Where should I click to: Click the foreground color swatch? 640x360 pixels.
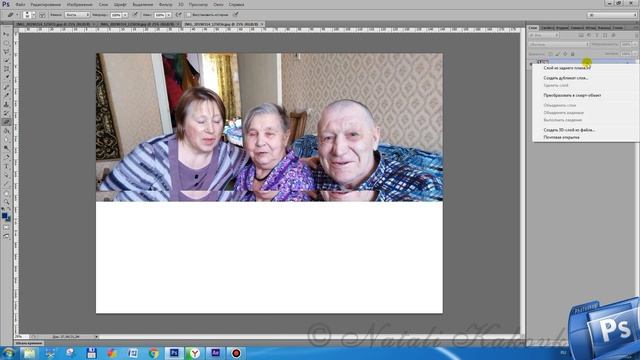click(x=4, y=216)
